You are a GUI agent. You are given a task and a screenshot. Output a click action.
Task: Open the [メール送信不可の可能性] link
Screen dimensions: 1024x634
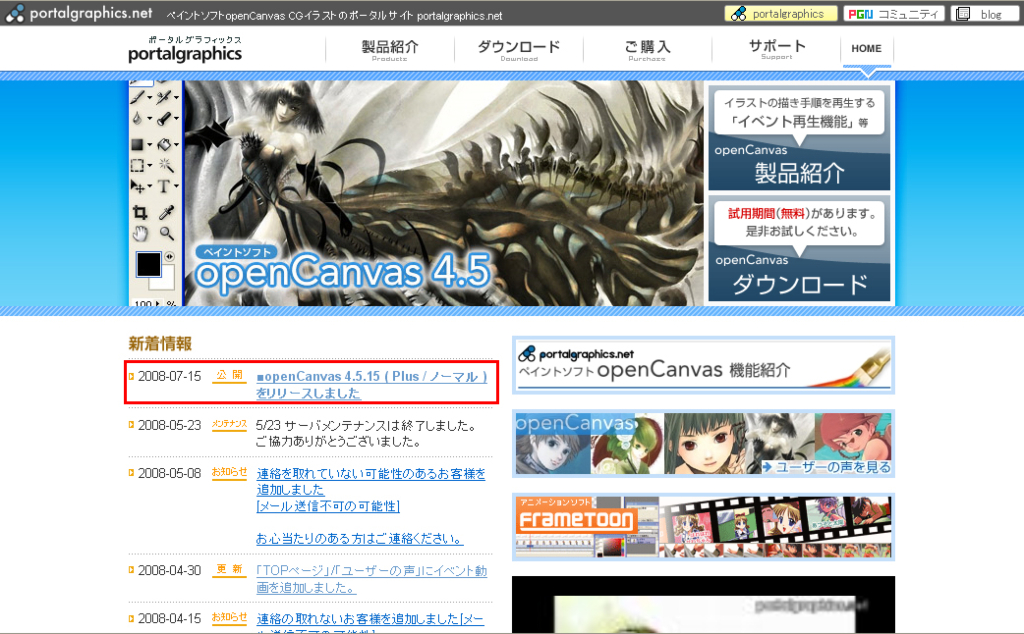(328, 506)
